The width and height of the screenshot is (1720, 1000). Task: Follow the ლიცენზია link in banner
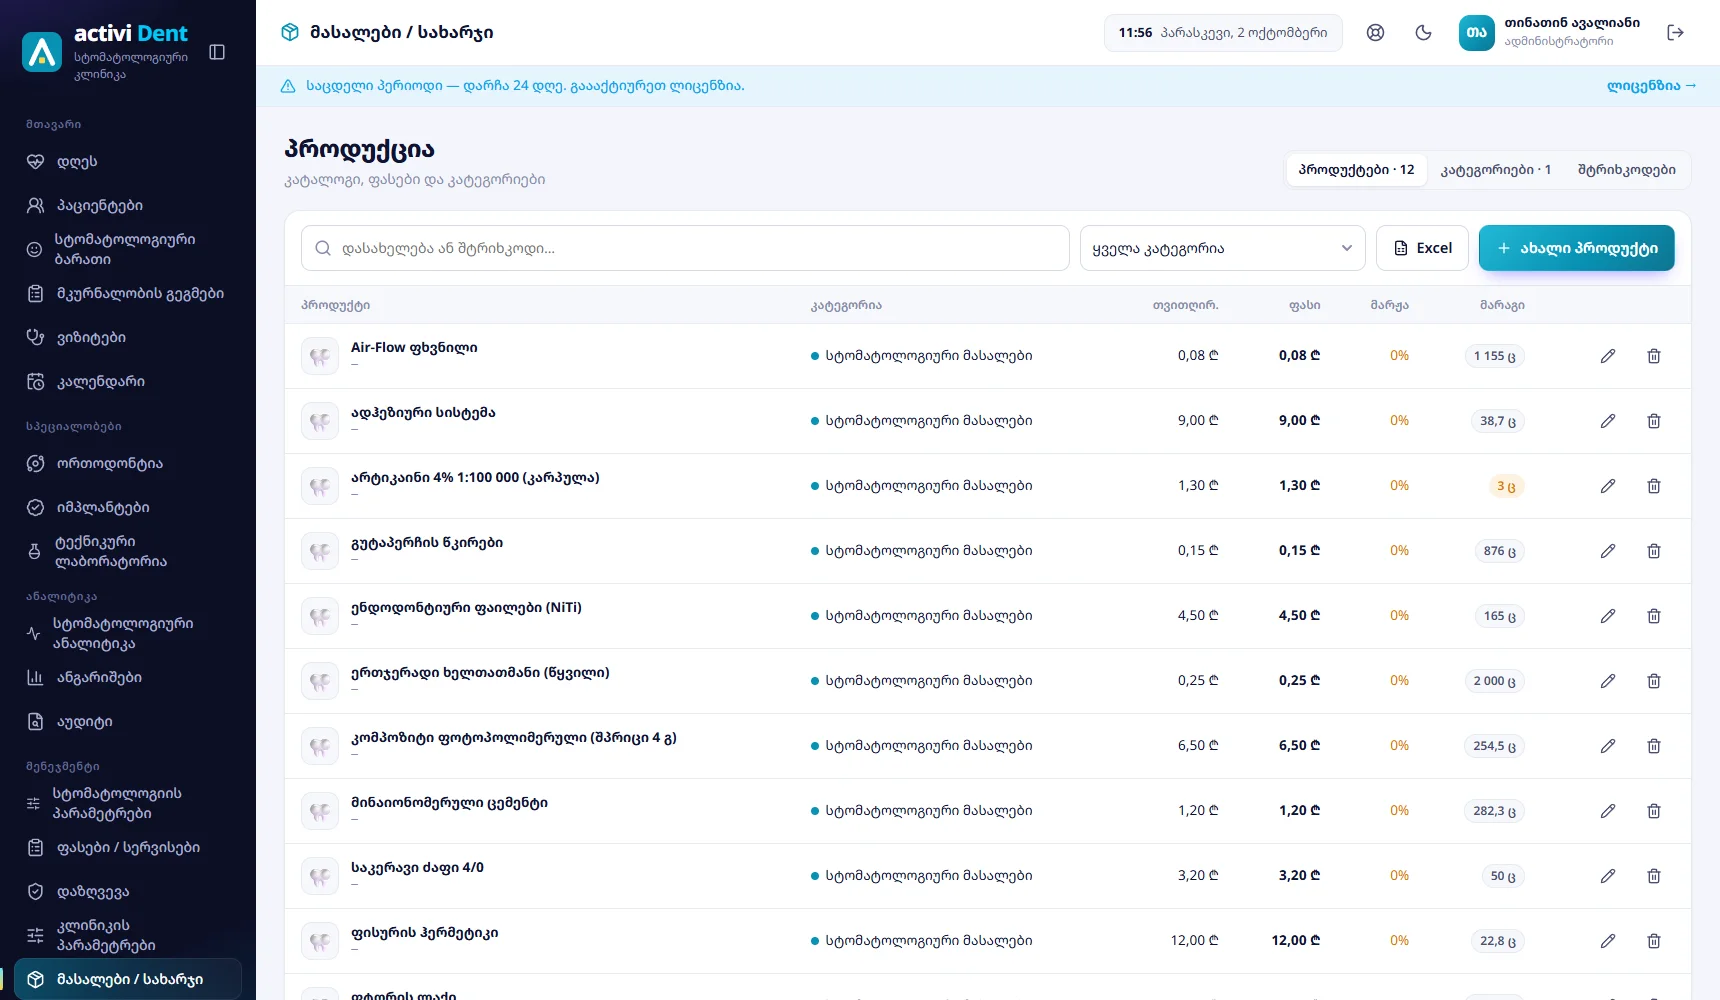[1651, 86]
